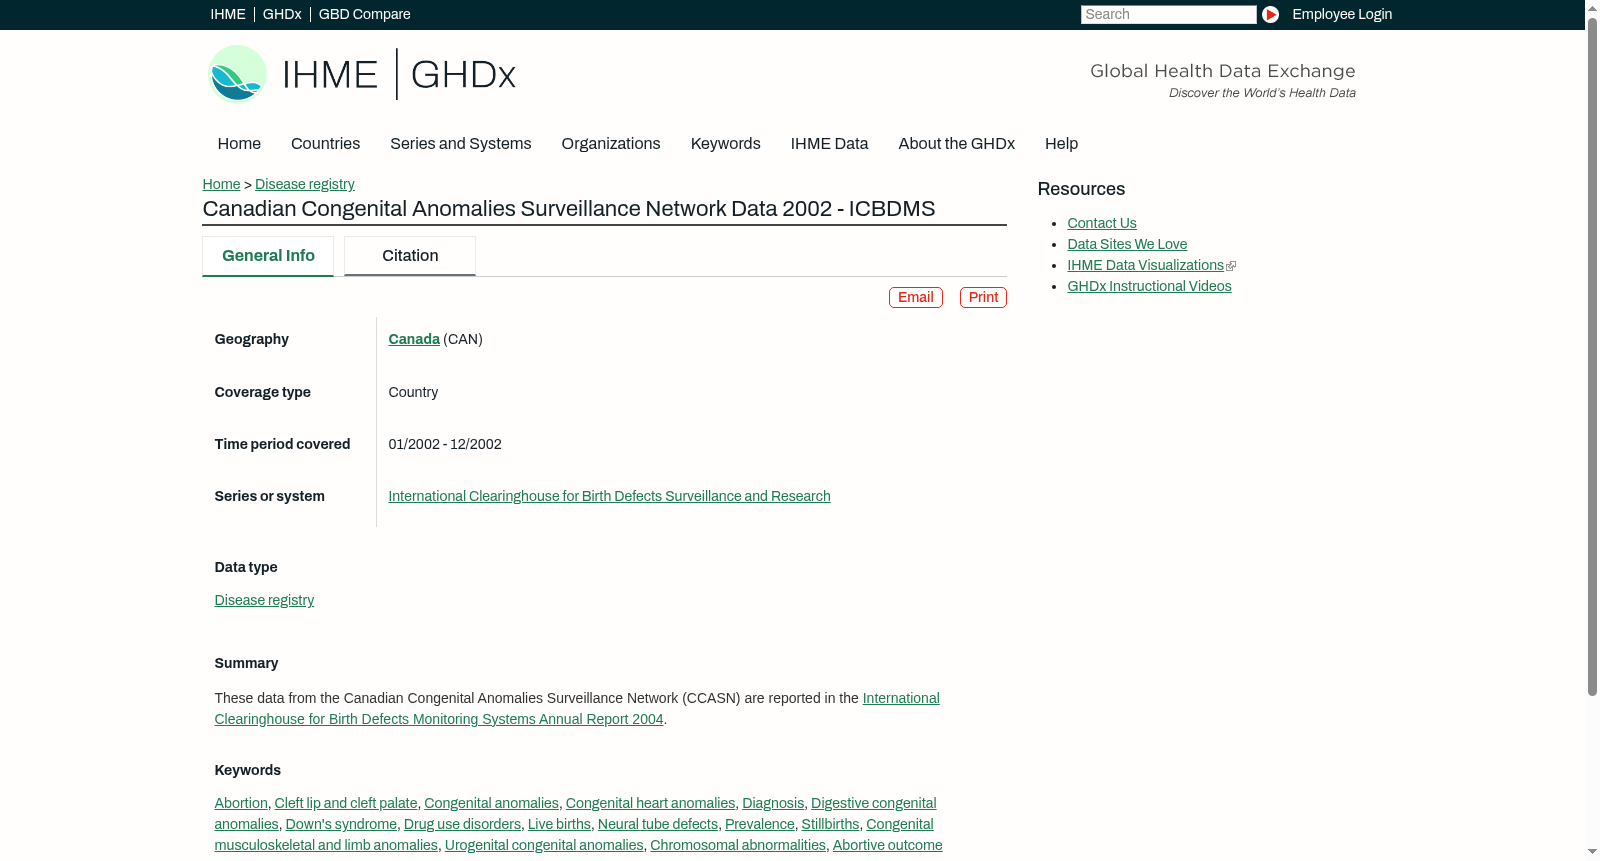1600x861 pixels.
Task: Click the Disease registry breadcrumb link
Action: (x=304, y=184)
